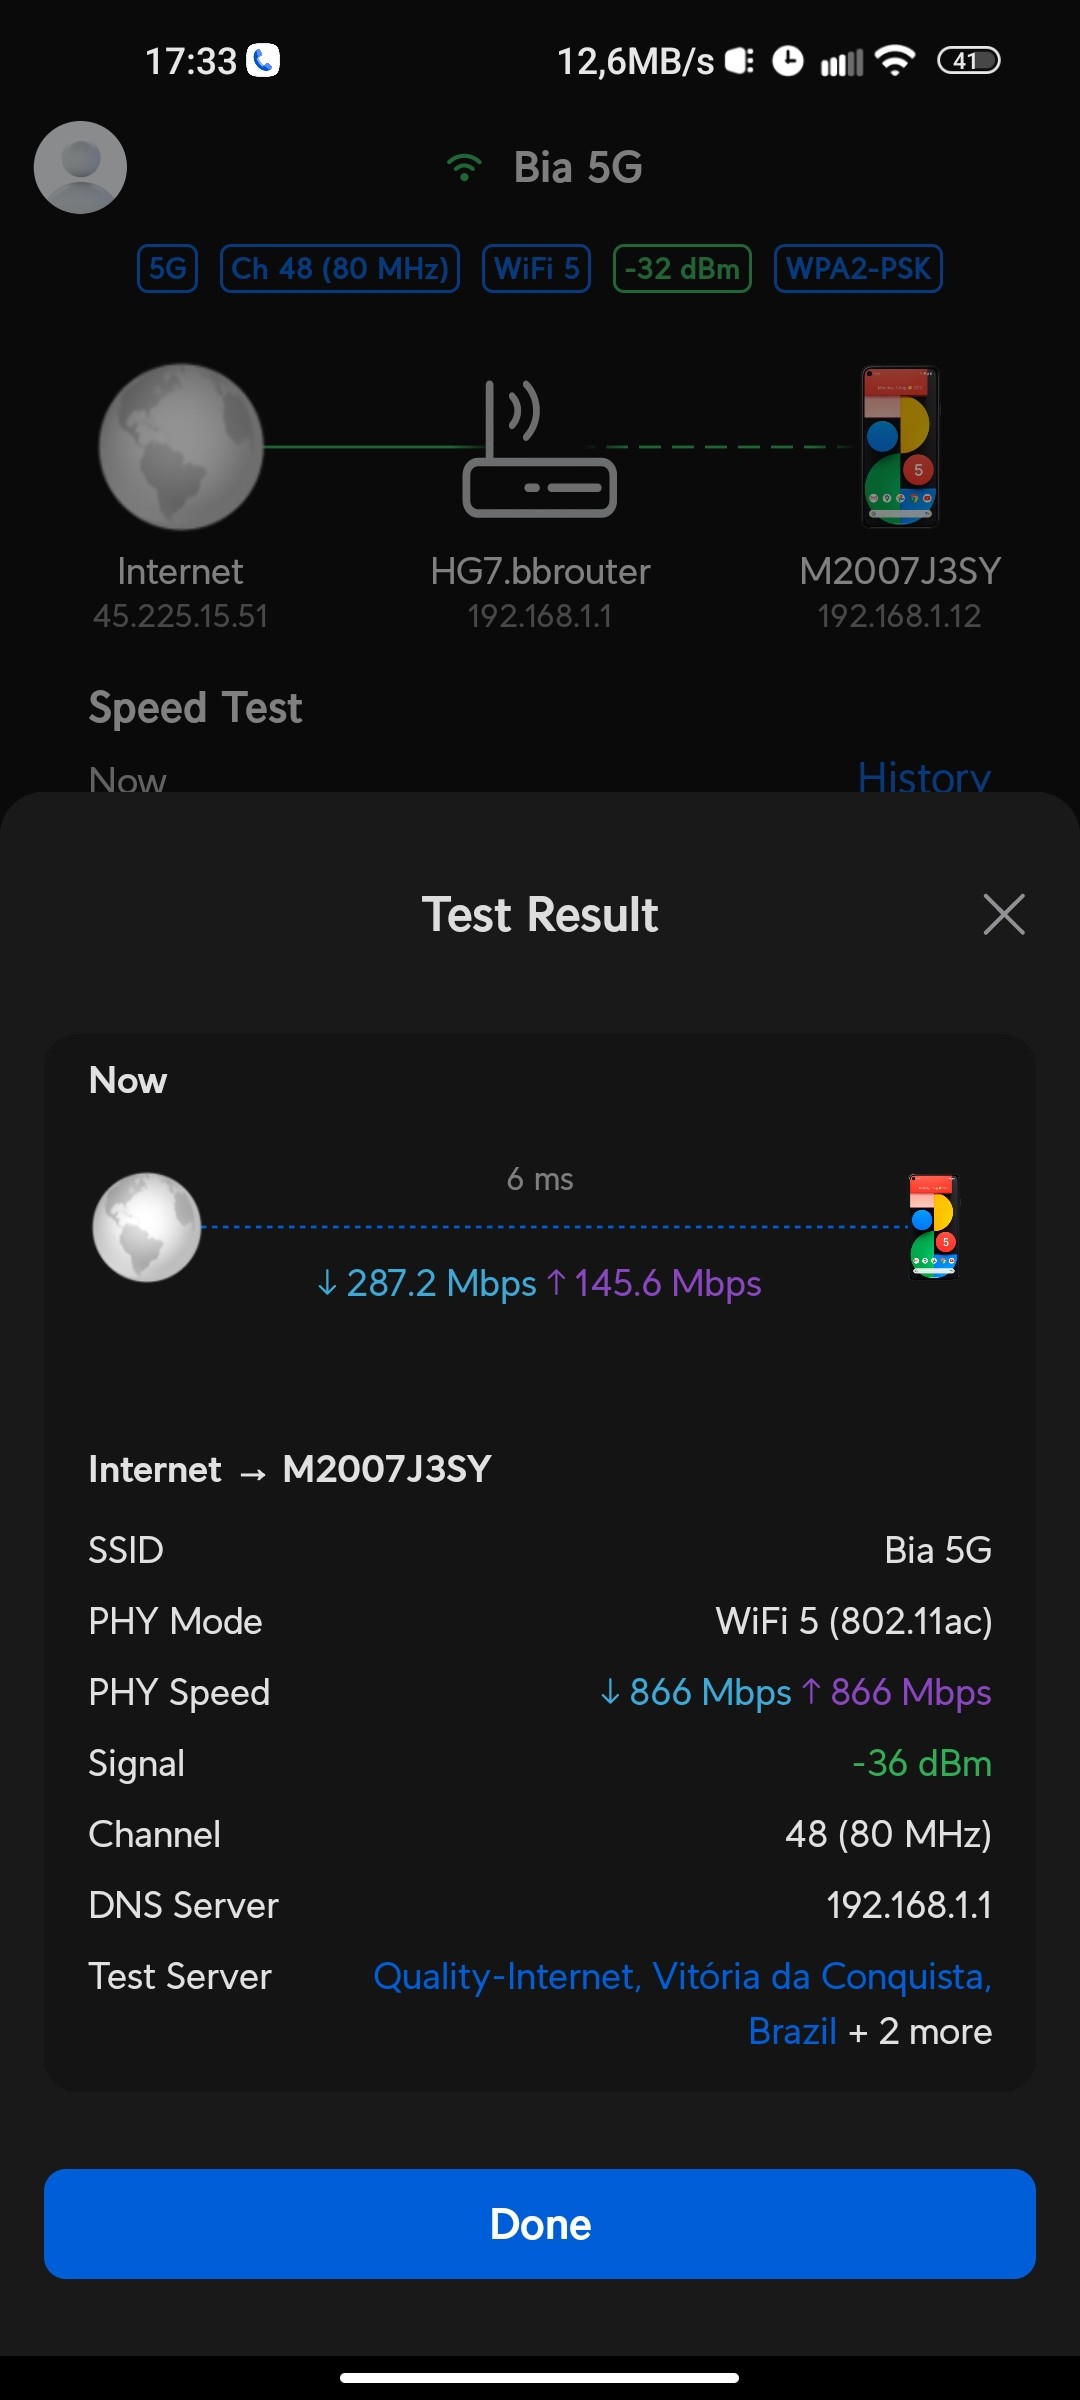Open the Quality-Internet test server link
The height and width of the screenshot is (2400, 1080).
click(681, 1976)
